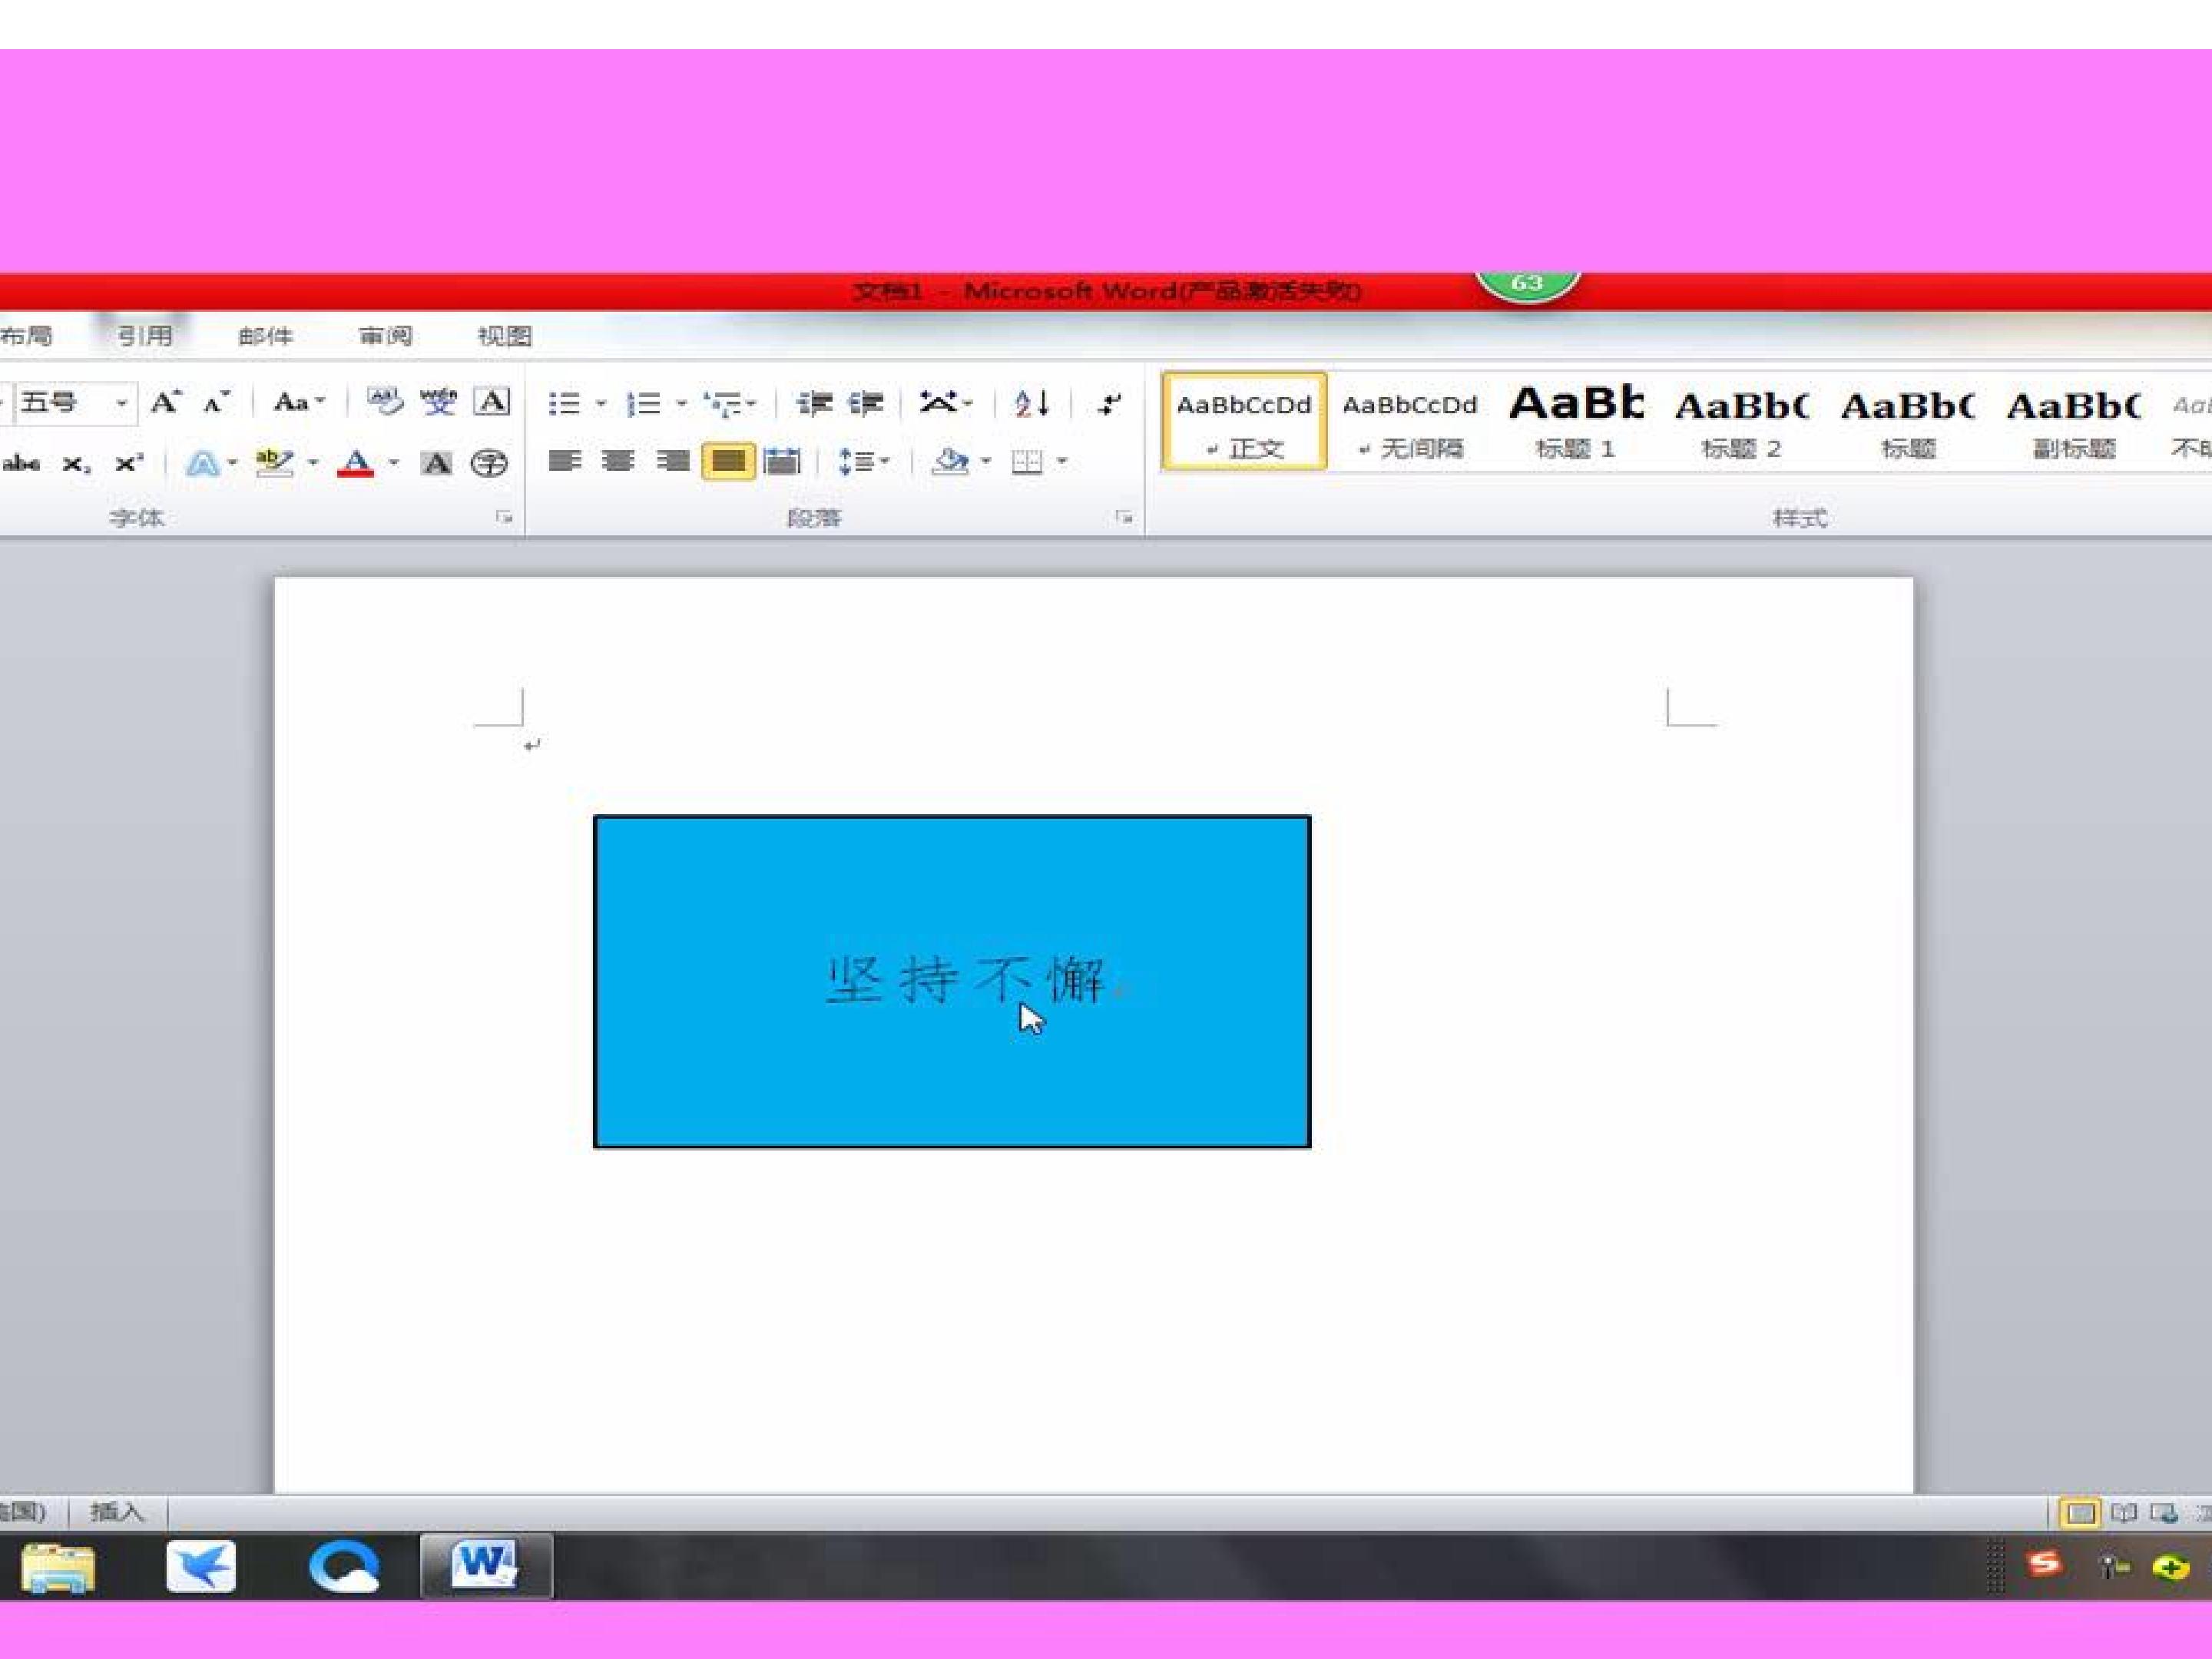
Task: Switch to Web Layout view icon
Action: pyautogui.click(x=2164, y=1513)
